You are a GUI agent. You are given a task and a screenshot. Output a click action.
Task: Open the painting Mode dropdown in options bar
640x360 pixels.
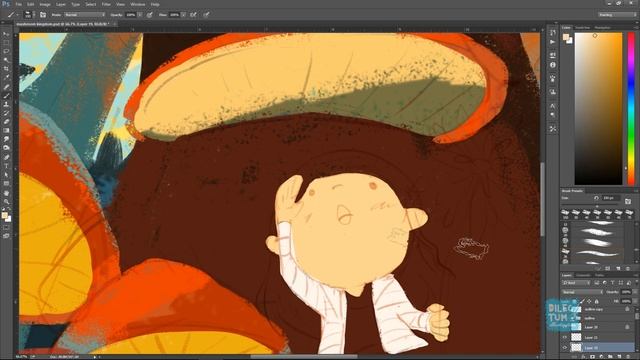coord(84,15)
